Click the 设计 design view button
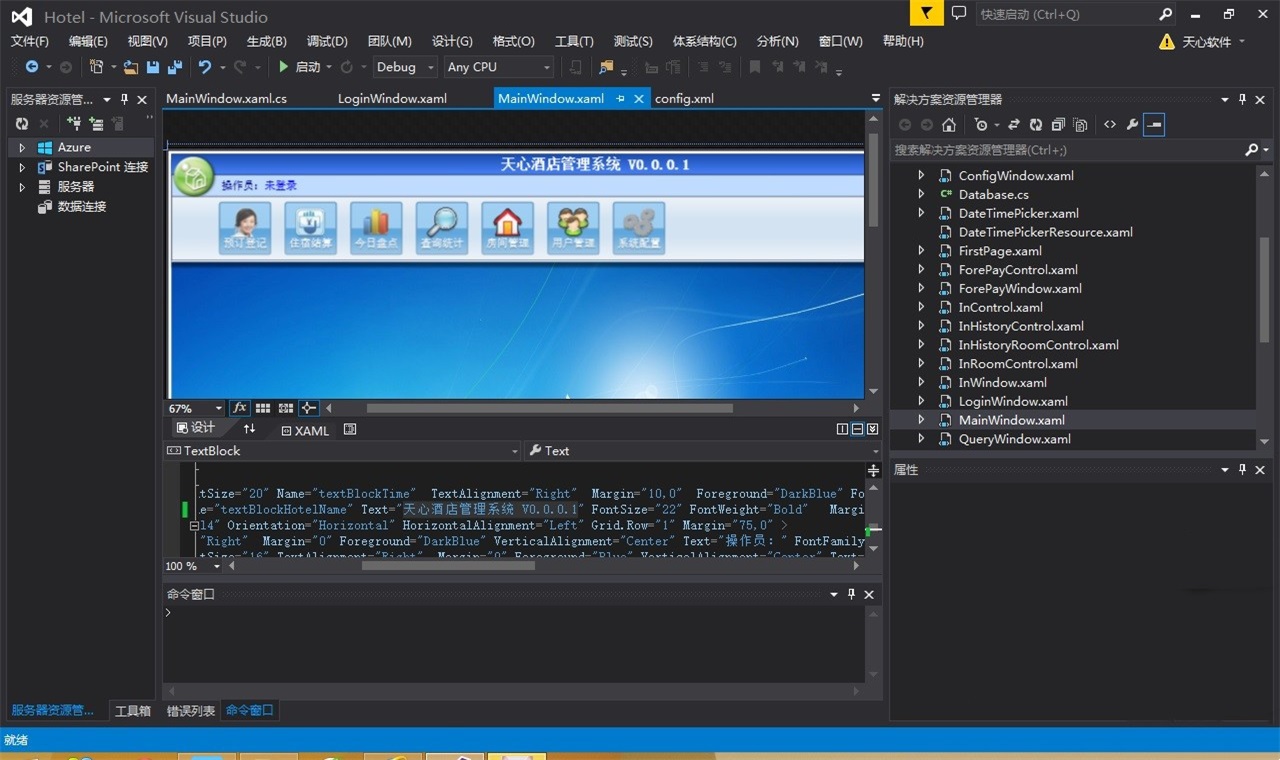The image size is (1280, 760). (196, 428)
